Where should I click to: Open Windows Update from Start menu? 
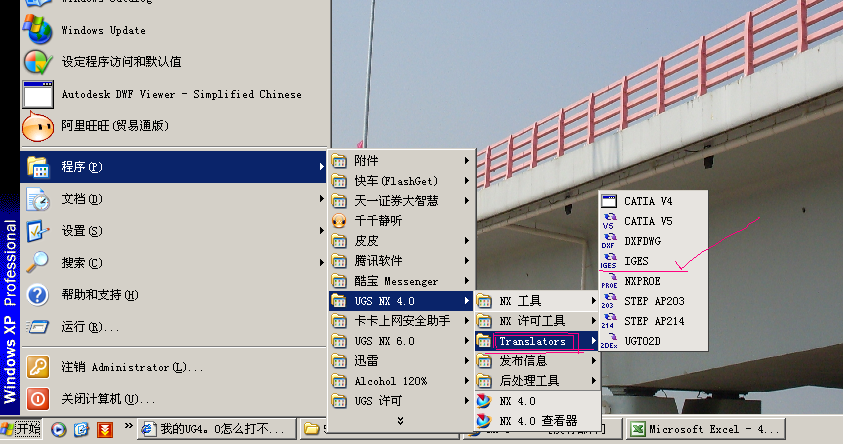[175, 30]
